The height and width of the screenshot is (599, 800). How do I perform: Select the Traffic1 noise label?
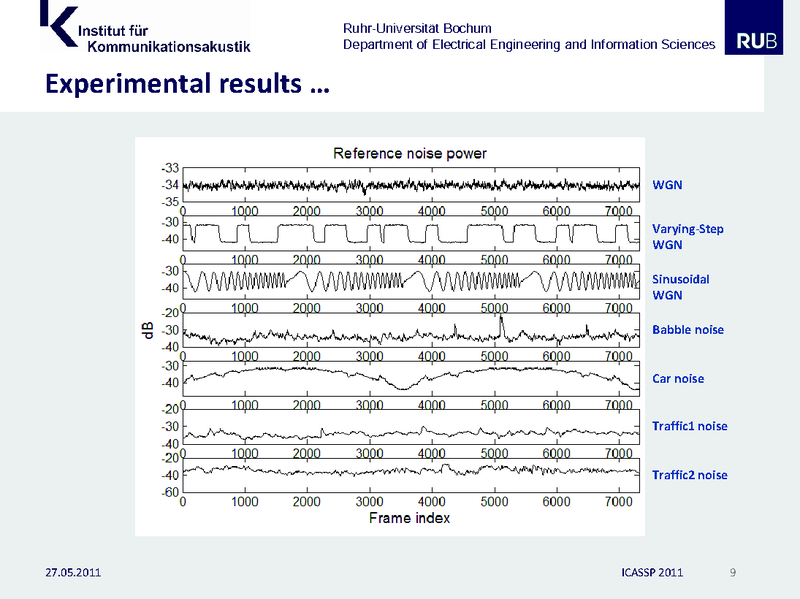pyautogui.click(x=689, y=426)
